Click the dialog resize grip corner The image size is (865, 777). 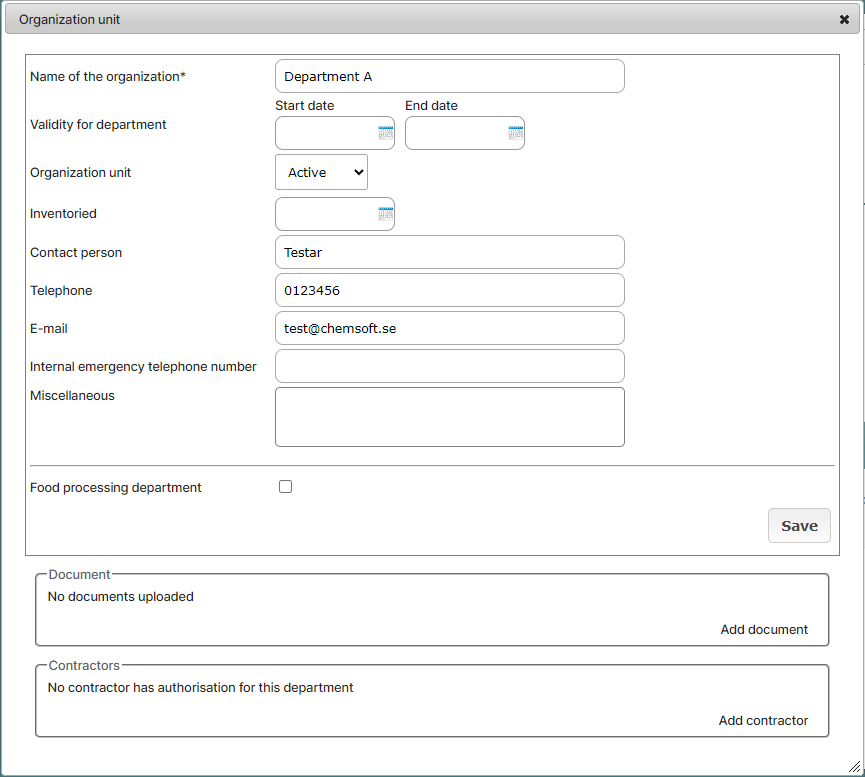pos(855,767)
